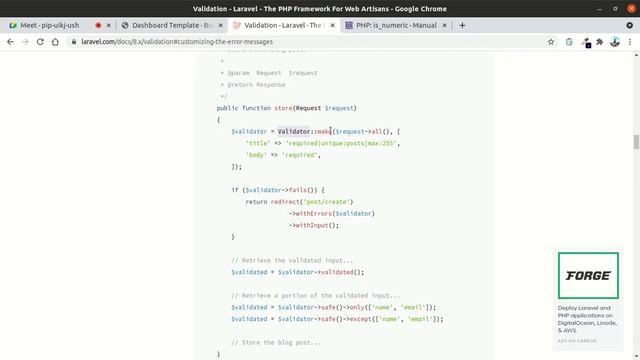Open Chrome three-dot menu
This screenshot has width=640, height=360.
point(630,42)
